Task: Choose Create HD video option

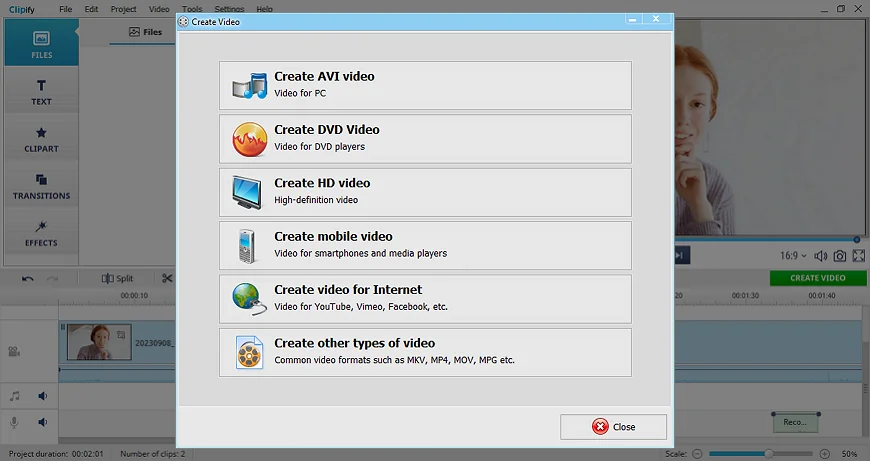Action: pyautogui.click(x=425, y=192)
